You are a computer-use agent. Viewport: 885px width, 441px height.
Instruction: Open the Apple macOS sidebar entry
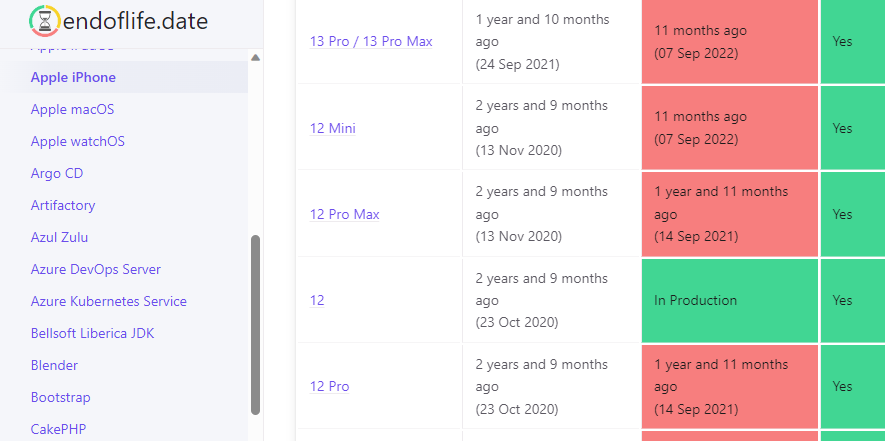[72, 109]
